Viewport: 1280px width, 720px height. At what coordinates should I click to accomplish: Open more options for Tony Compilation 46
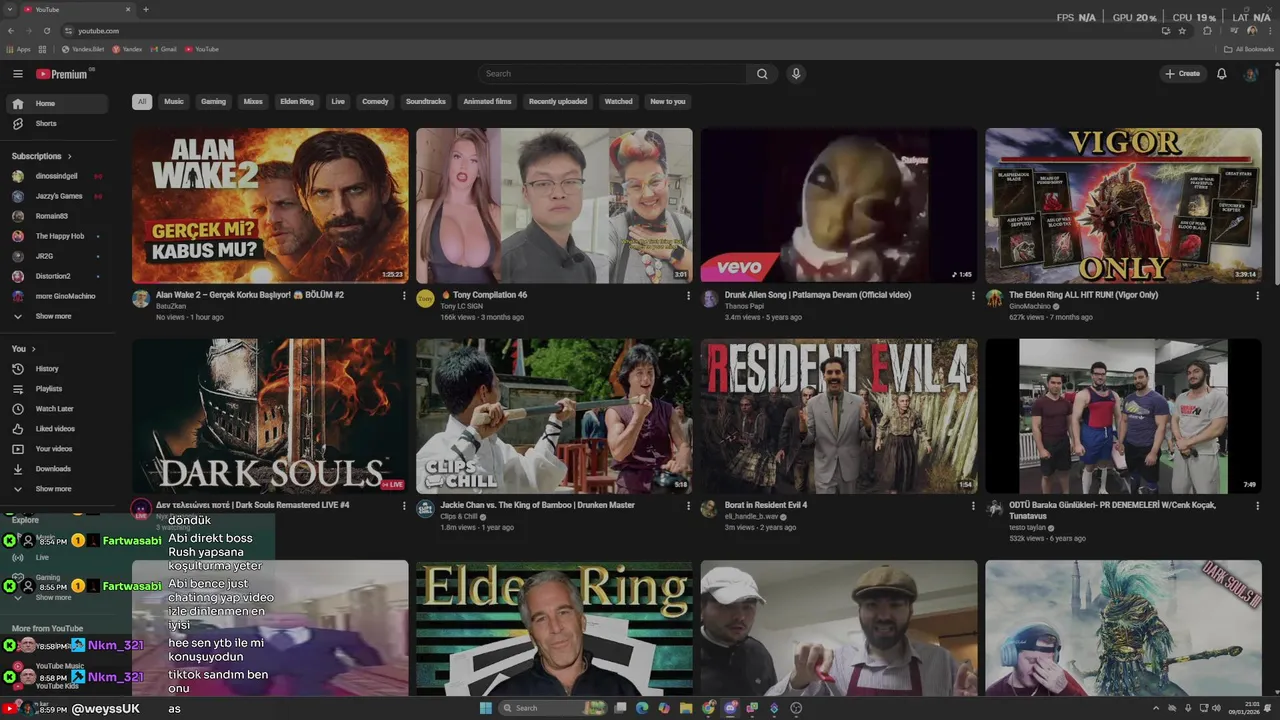pos(688,296)
